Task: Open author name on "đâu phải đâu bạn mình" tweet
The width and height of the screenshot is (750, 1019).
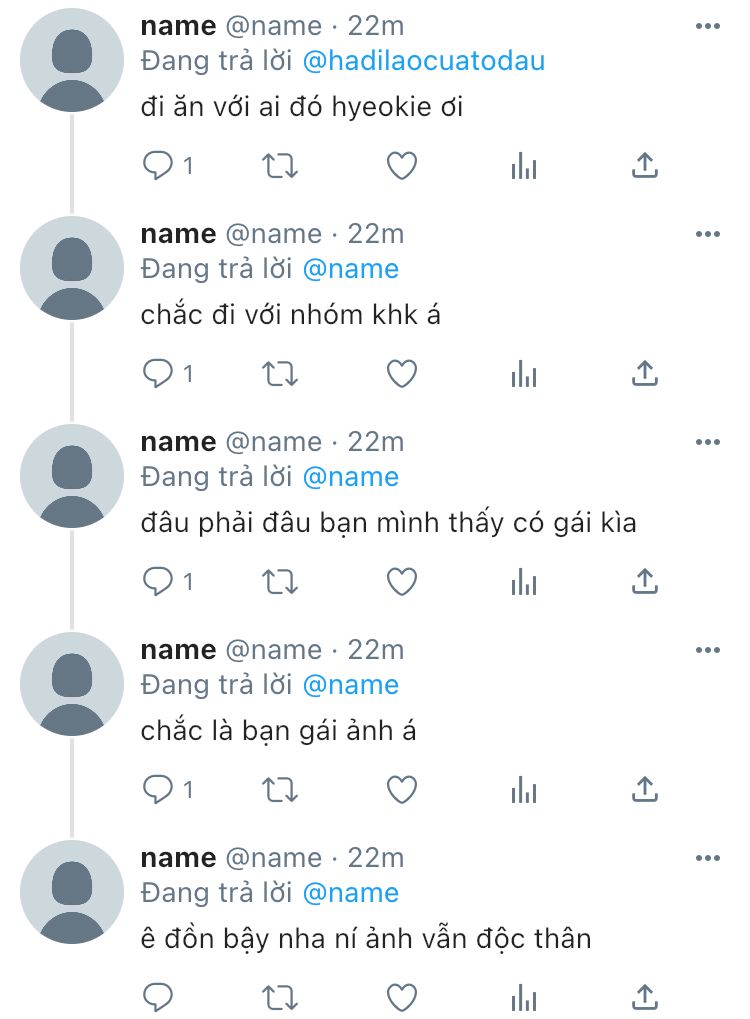Action: [x=178, y=442]
